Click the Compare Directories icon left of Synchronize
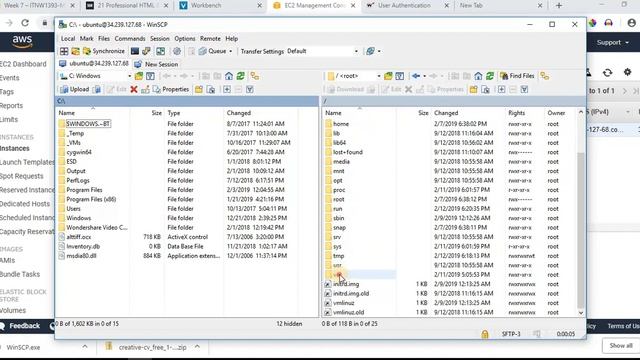This screenshot has height=360, width=640. pyautogui.click(x=76, y=51)
